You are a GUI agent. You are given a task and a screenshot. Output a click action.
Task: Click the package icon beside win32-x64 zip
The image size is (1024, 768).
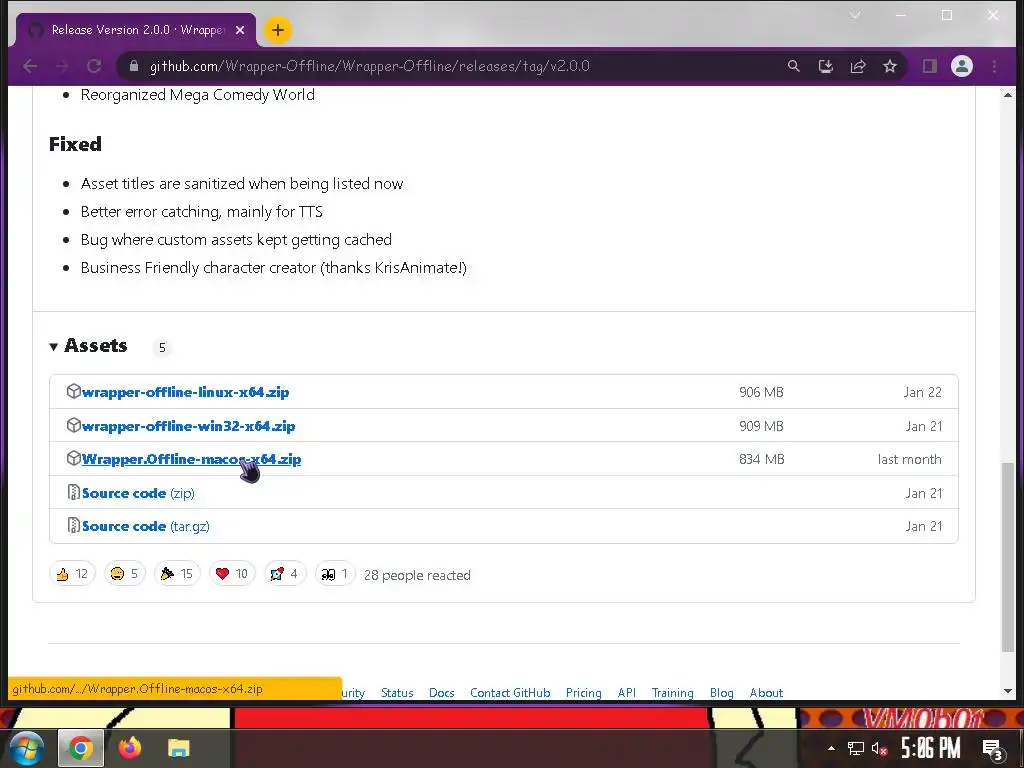point(73,425)
